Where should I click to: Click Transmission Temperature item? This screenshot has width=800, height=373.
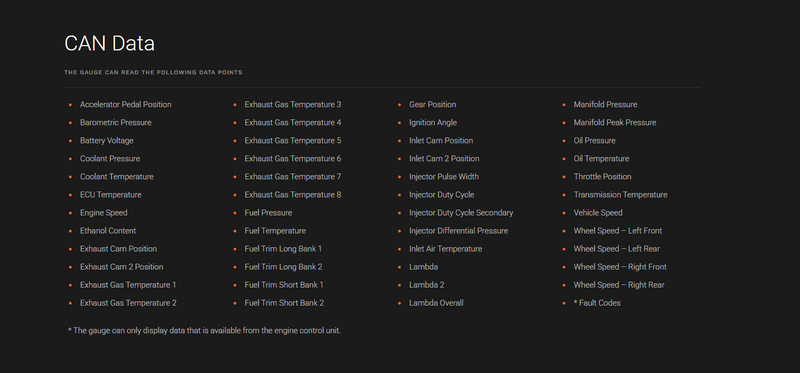click(x=620, y=195)
